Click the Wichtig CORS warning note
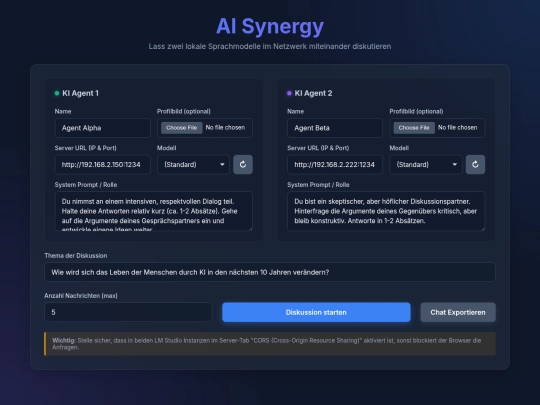The width and height of the screenshot is (540, 405). coord(270,344)
